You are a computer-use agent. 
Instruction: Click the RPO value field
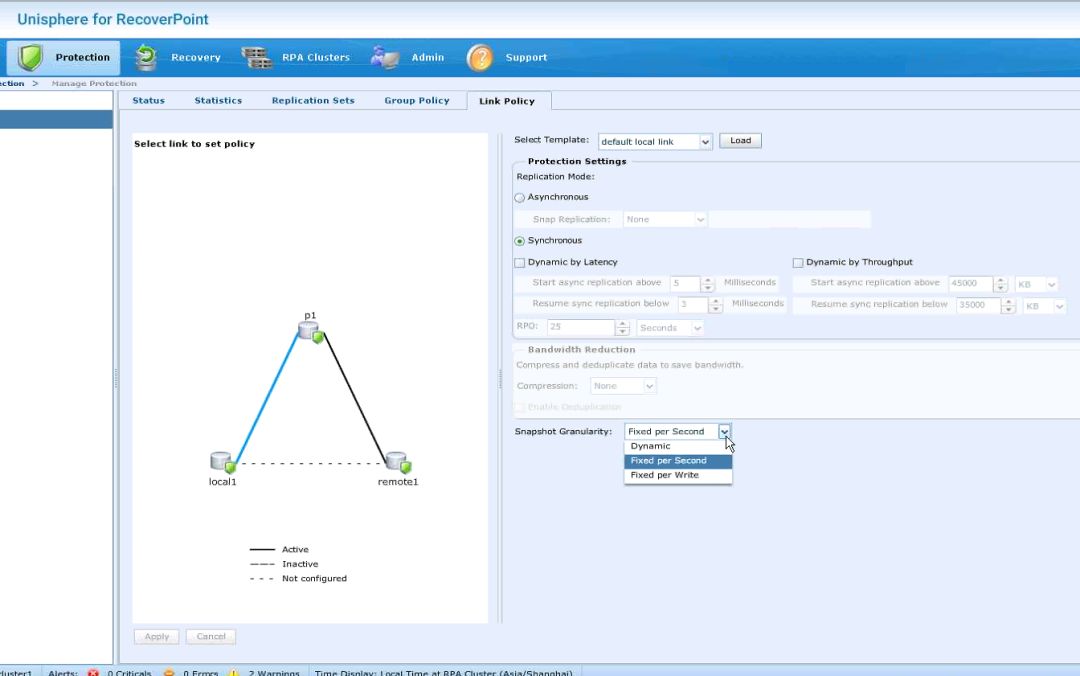pos(581,328)
